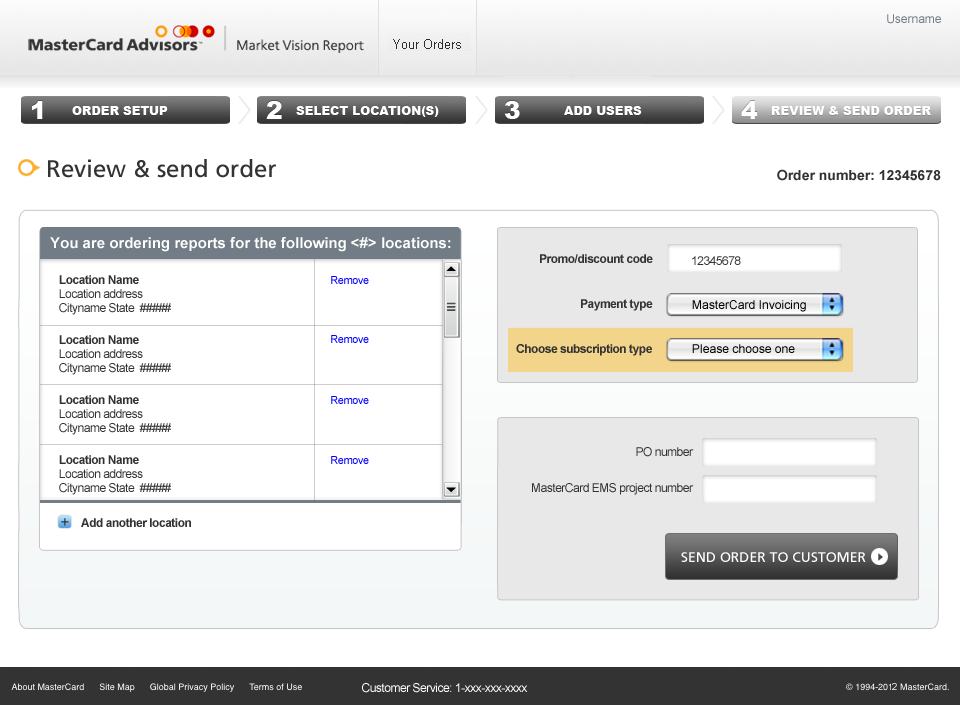Return to step 3 Add Users
Image resolution: width=960 pixels, height=705 pixels.
599,110
